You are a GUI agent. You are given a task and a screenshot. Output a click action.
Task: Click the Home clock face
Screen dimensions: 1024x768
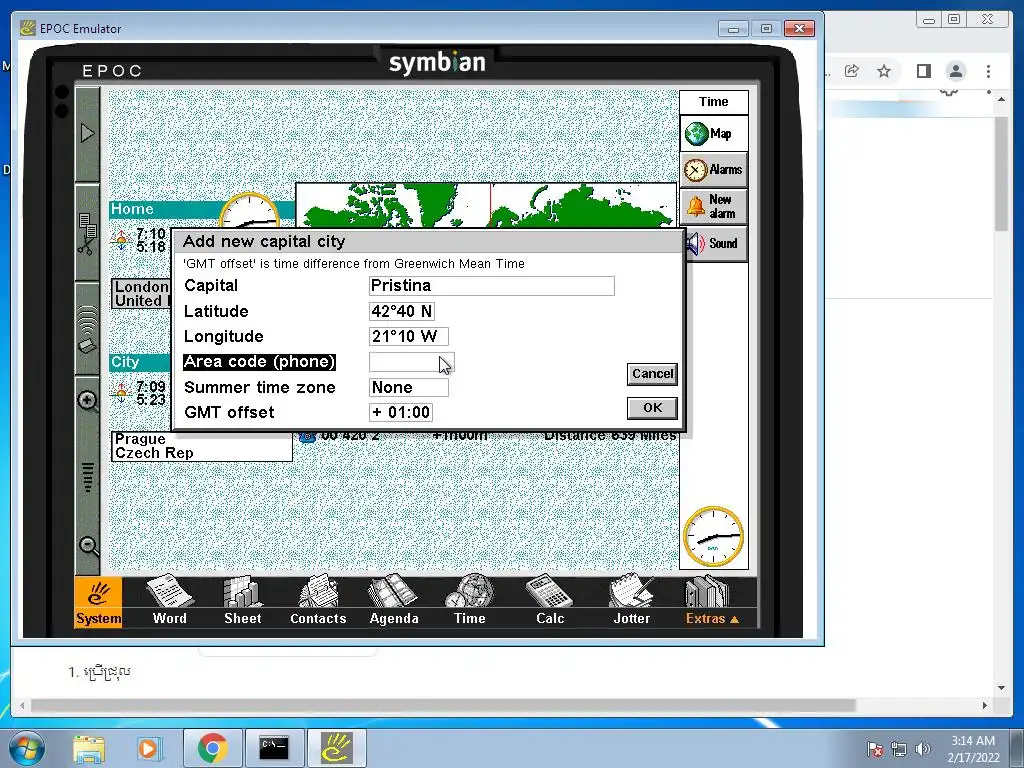(x=249, y=210)
